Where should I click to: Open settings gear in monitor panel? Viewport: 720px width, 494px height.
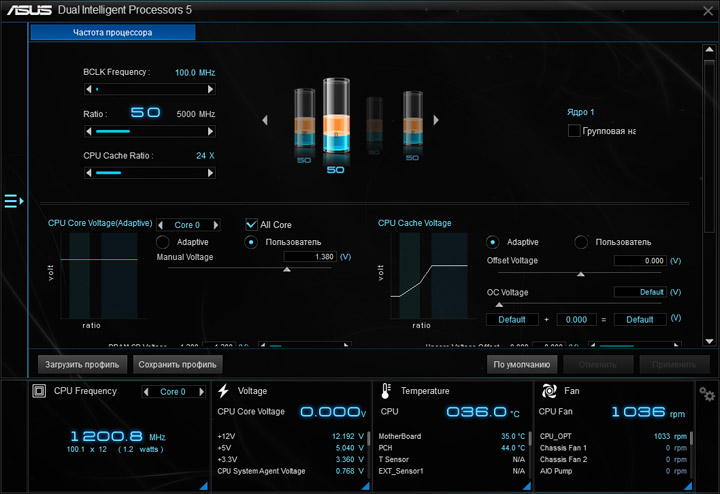[x=707, y=394]
